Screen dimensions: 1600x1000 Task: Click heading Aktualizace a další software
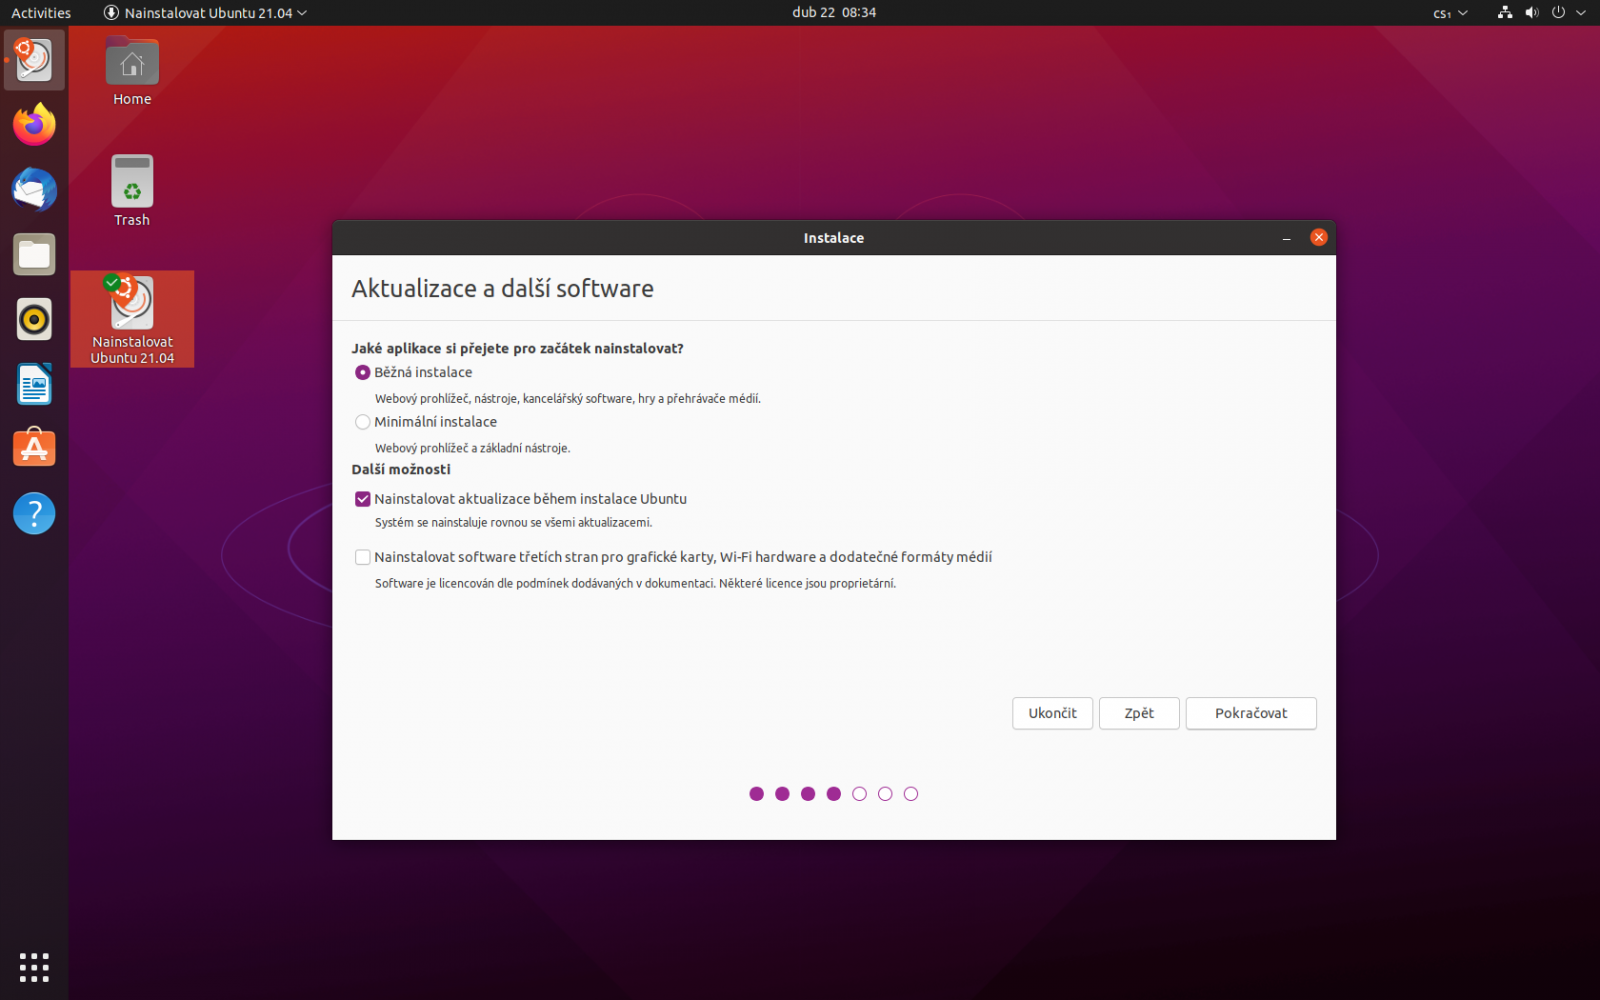click(x=502, y=289)
